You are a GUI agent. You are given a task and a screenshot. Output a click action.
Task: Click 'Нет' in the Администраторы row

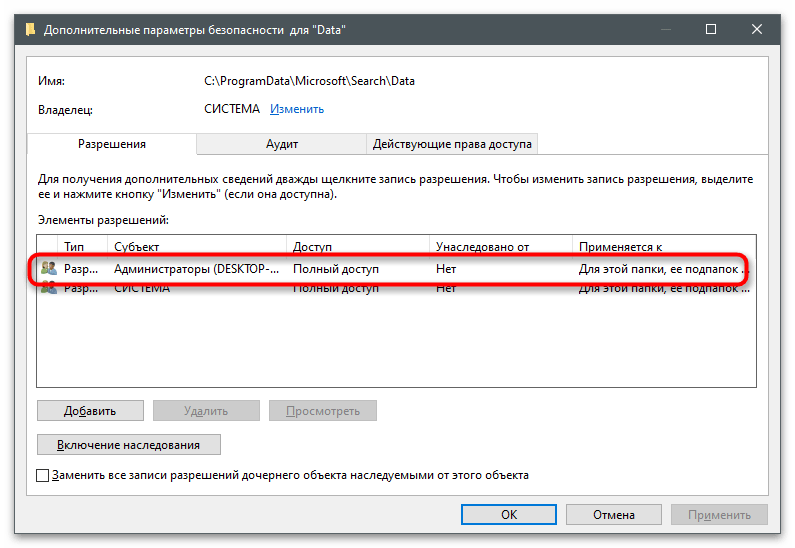click(446, 269)
